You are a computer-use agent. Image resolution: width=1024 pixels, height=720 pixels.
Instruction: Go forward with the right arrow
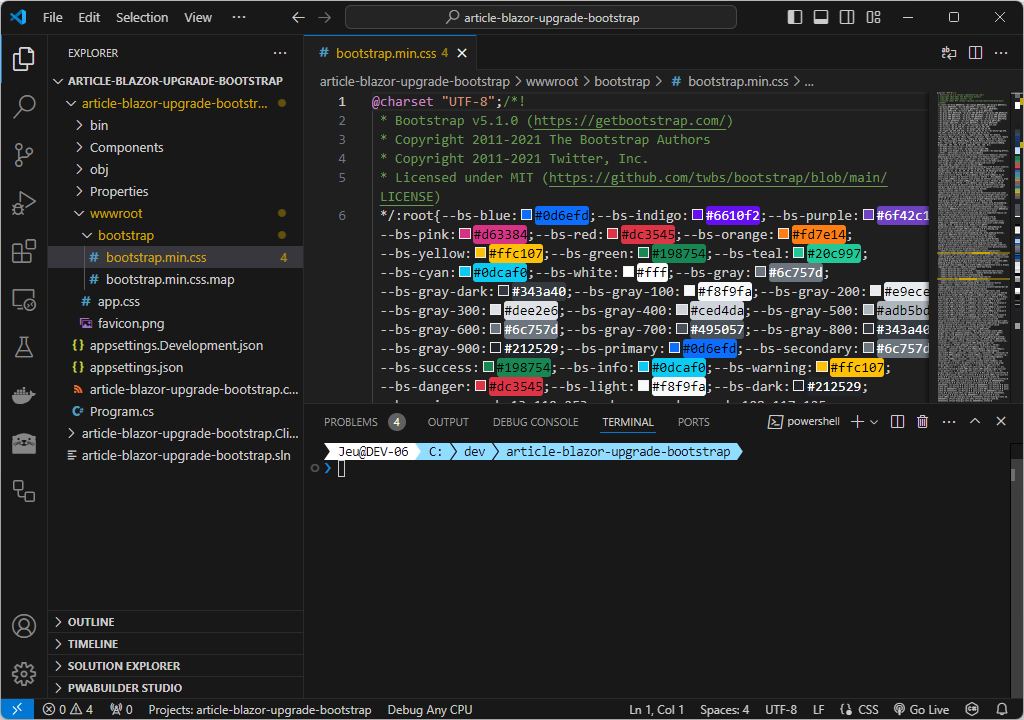tap(324, 18)
